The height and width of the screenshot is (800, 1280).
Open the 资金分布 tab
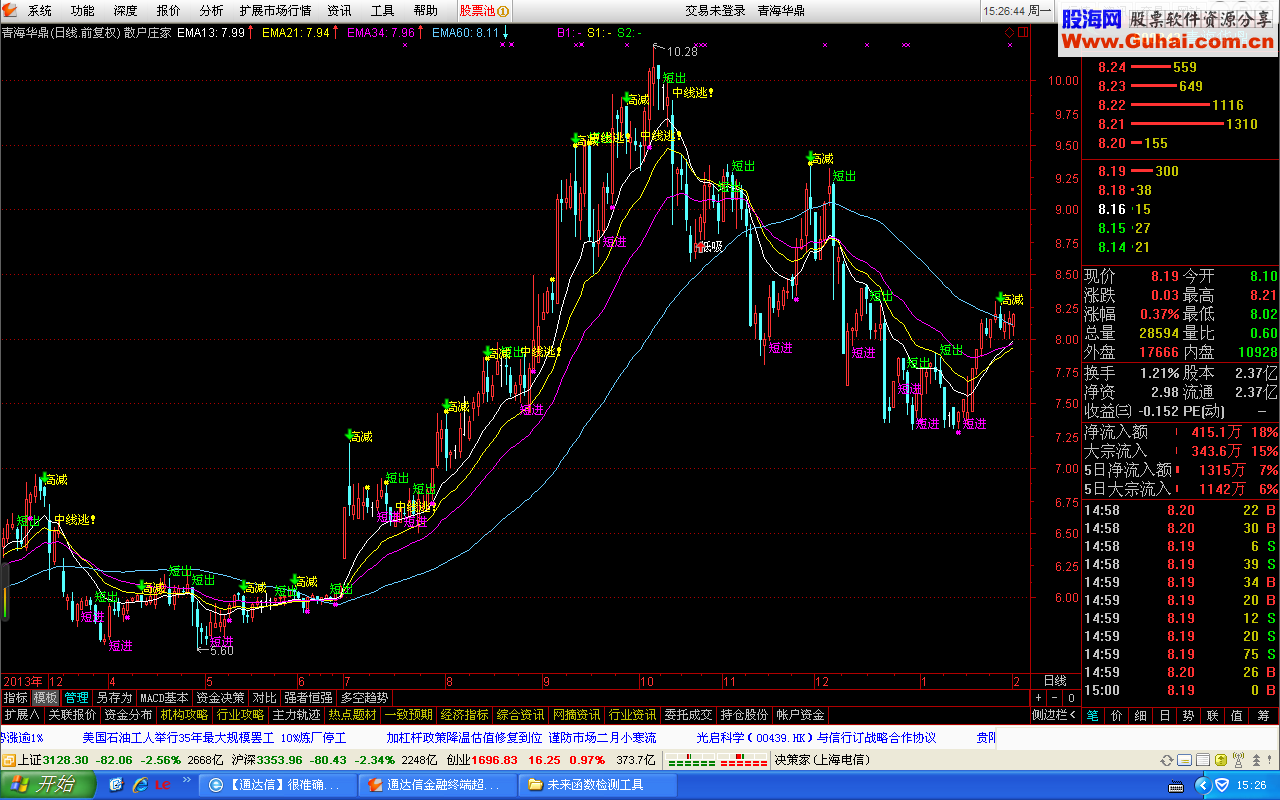click(x=128, y=715)
